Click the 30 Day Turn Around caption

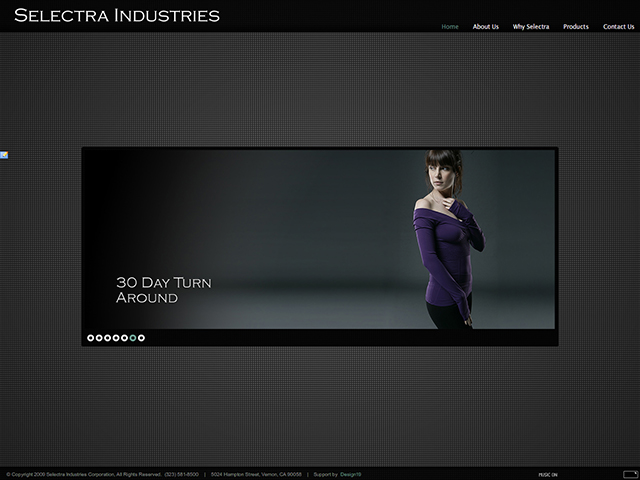click(x=163, y=290)
